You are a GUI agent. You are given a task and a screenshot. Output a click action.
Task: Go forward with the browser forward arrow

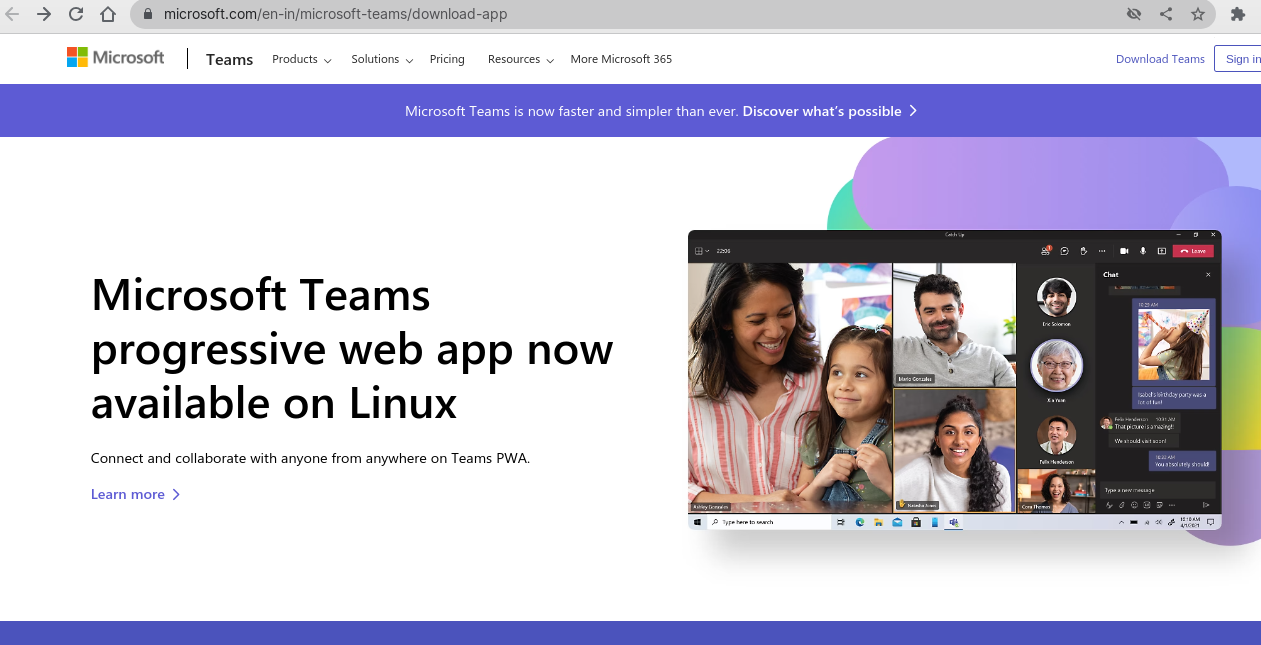(44, 14)
